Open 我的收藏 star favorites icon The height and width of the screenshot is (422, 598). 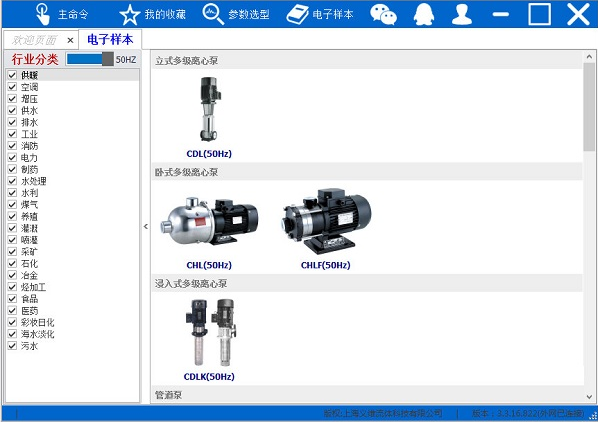[x=130, y=14]
